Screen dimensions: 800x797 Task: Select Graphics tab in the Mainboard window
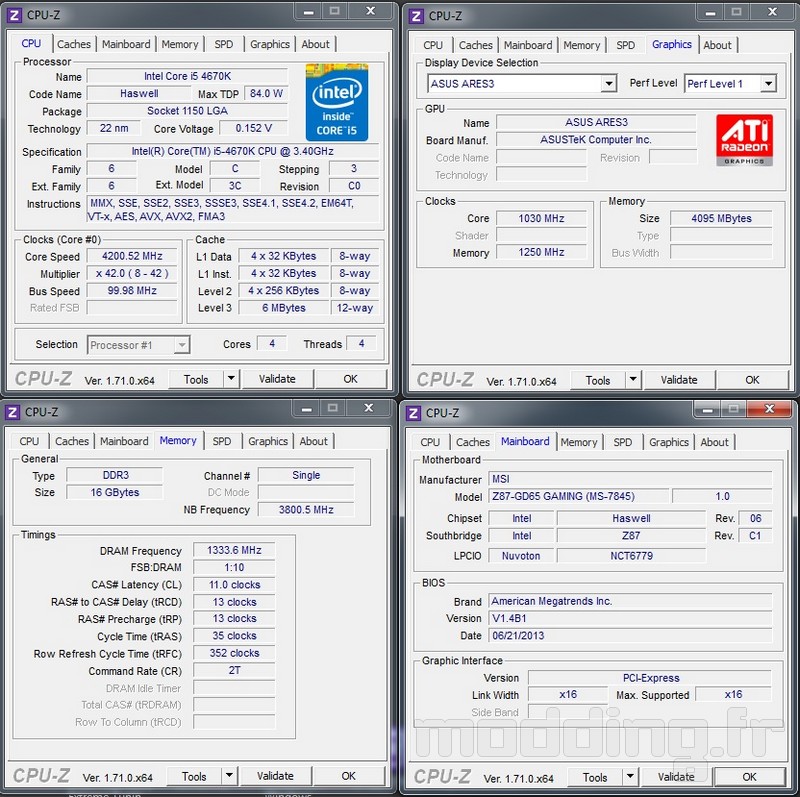(x=668, y=442)
